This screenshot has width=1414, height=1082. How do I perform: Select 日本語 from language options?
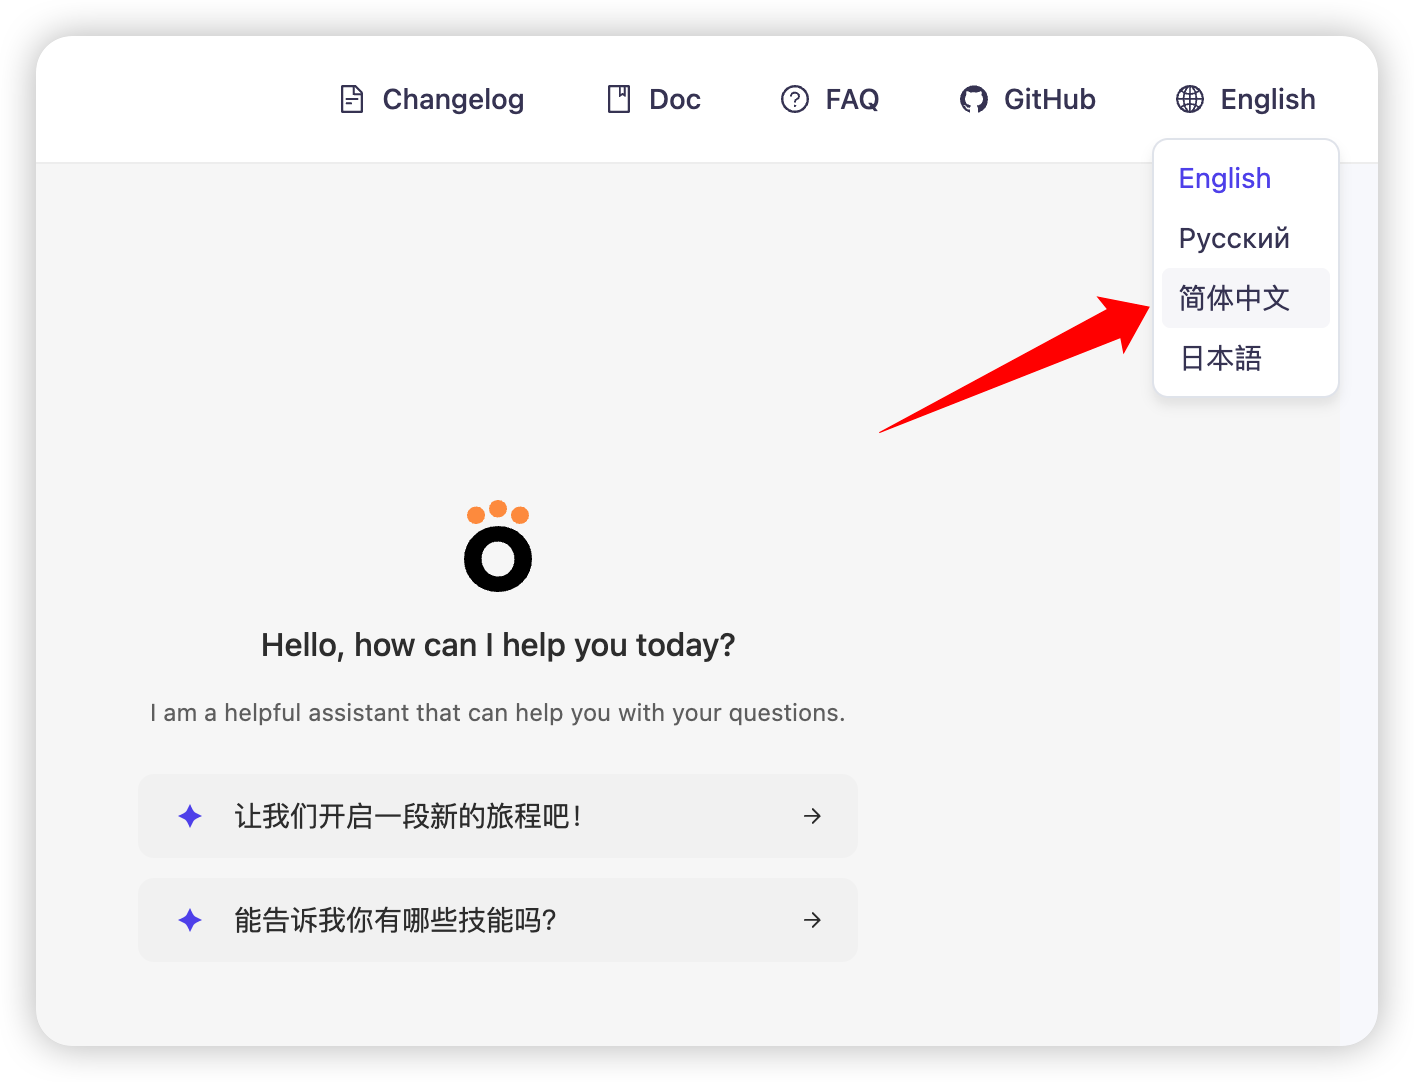coord(1221,358)
